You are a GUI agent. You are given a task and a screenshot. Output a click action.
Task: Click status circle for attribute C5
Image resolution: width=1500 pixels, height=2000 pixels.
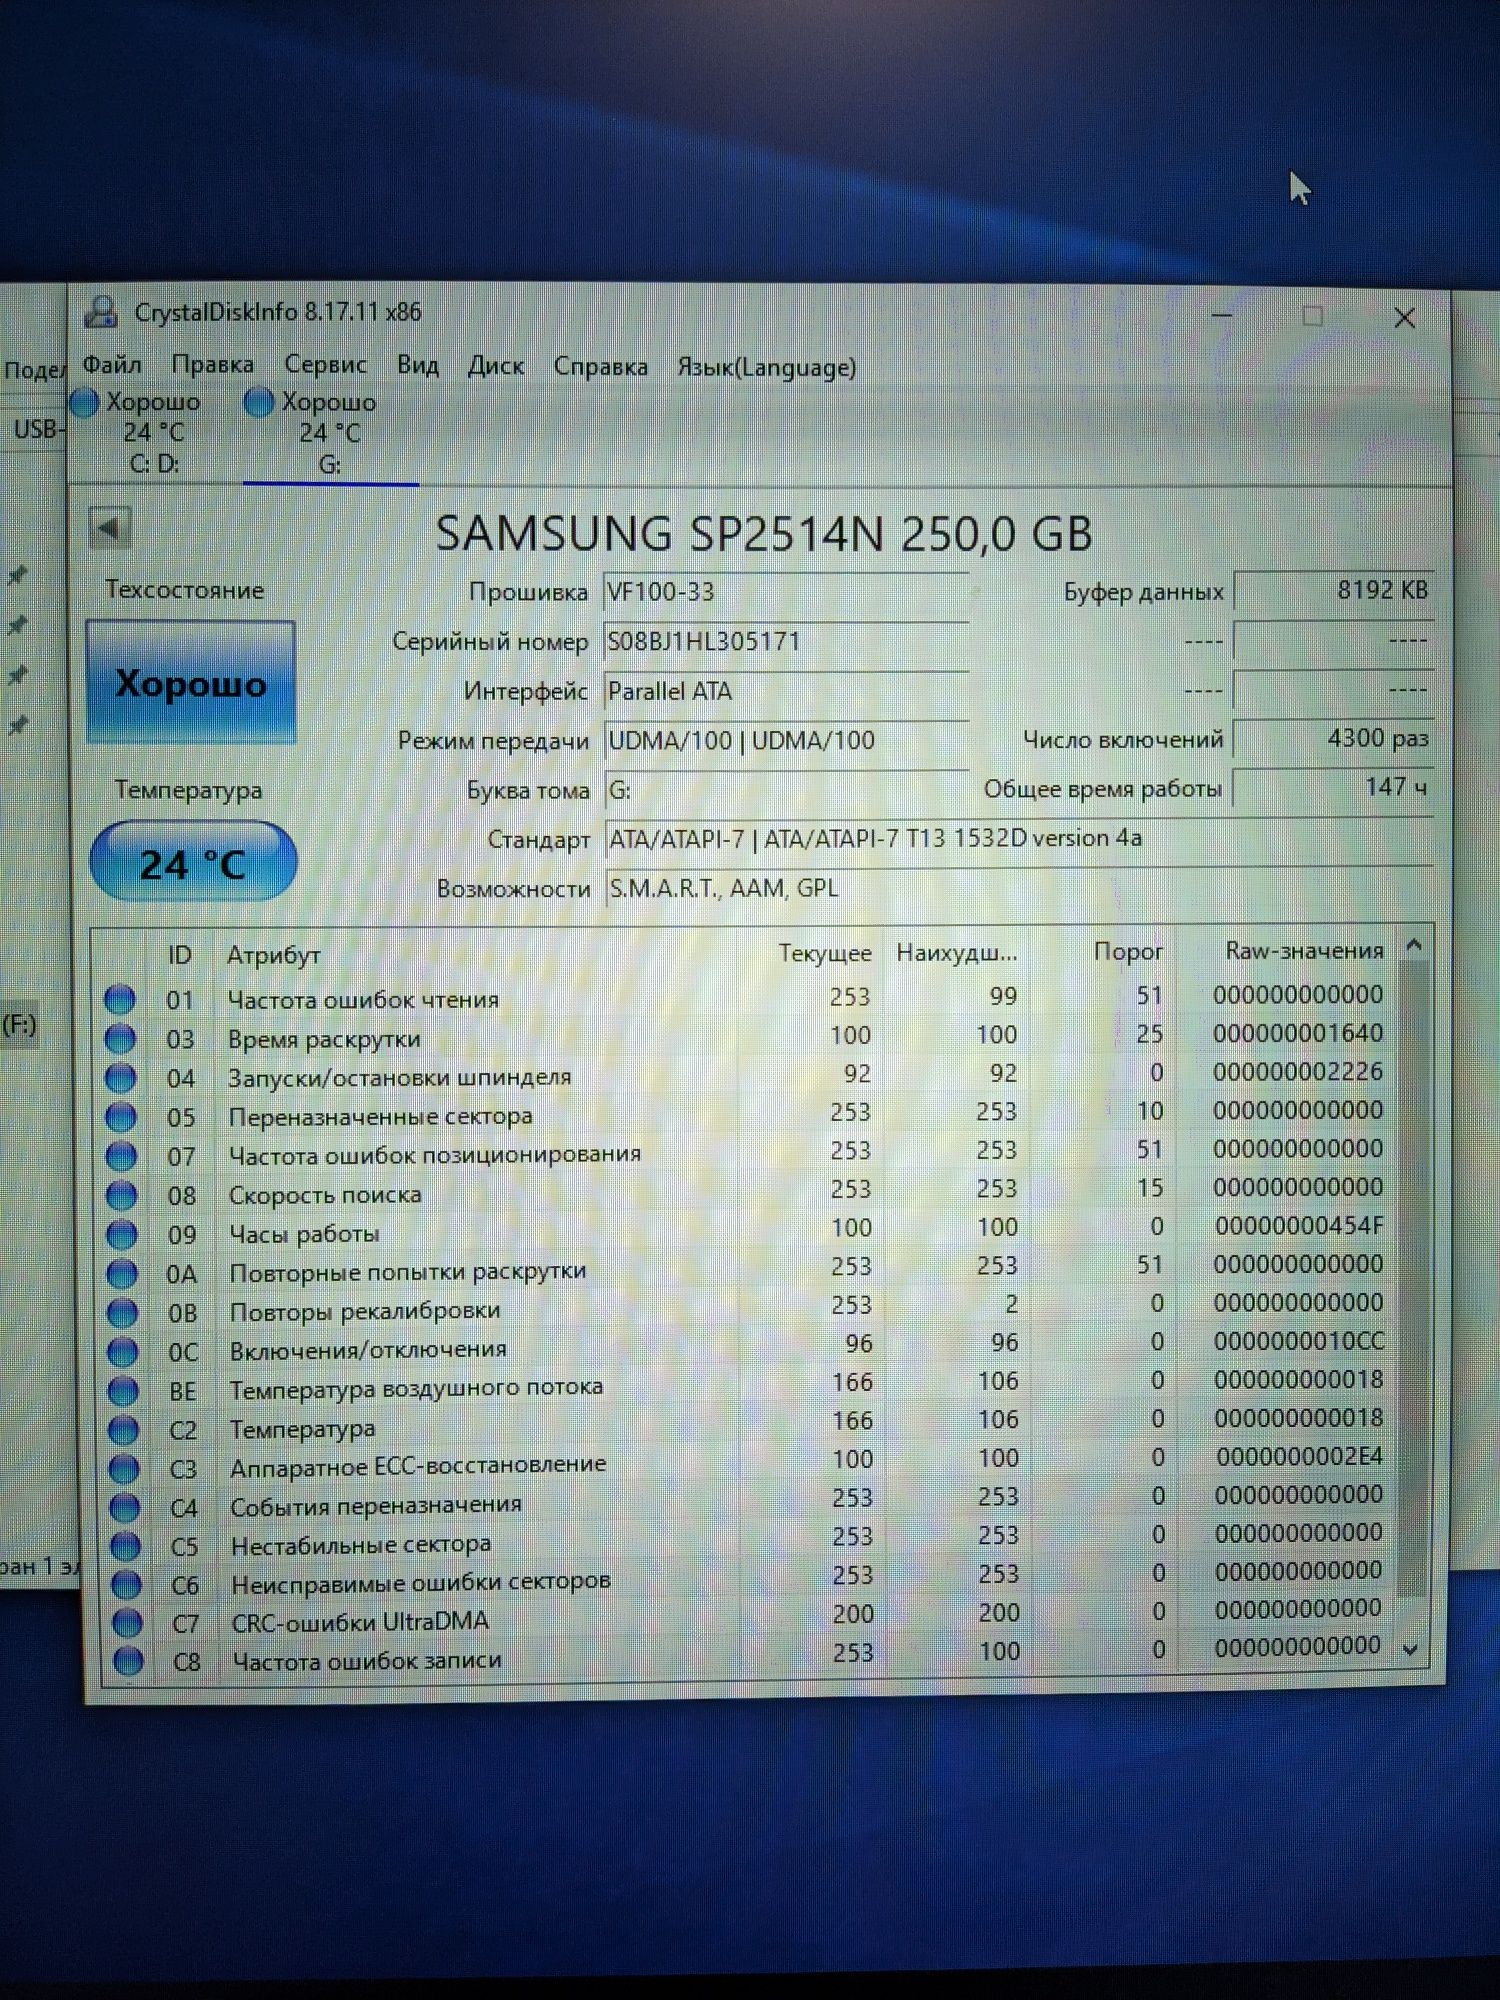pos(125,1546)
